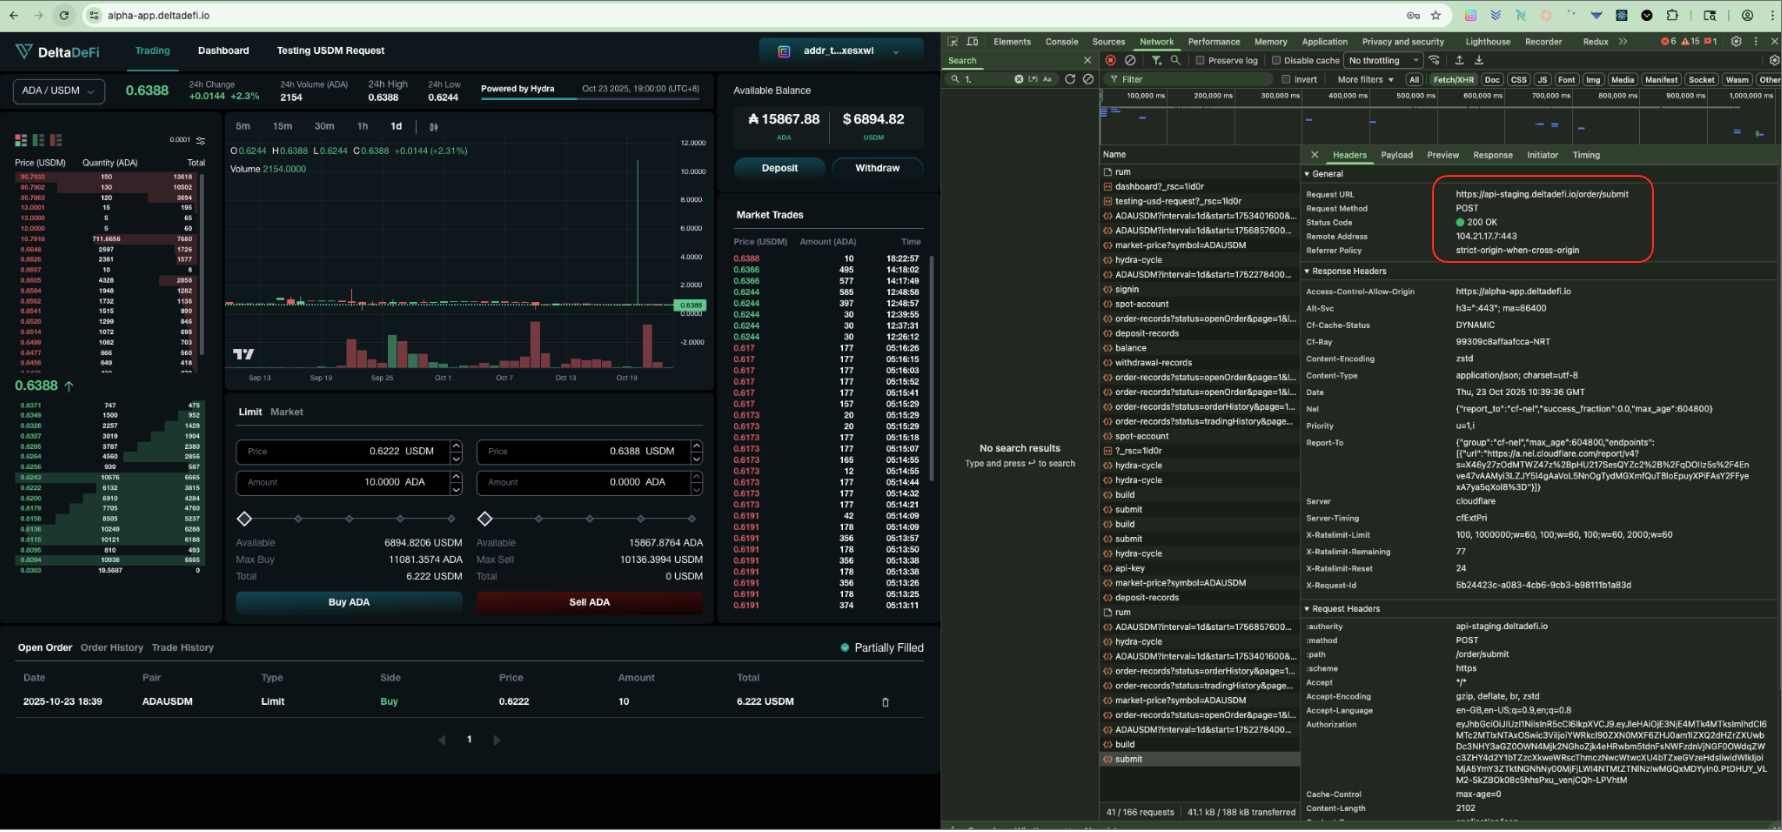The image size is (1782, 832).
Task: Open the DevTools settings gear
Action: tap(1736, 42)
